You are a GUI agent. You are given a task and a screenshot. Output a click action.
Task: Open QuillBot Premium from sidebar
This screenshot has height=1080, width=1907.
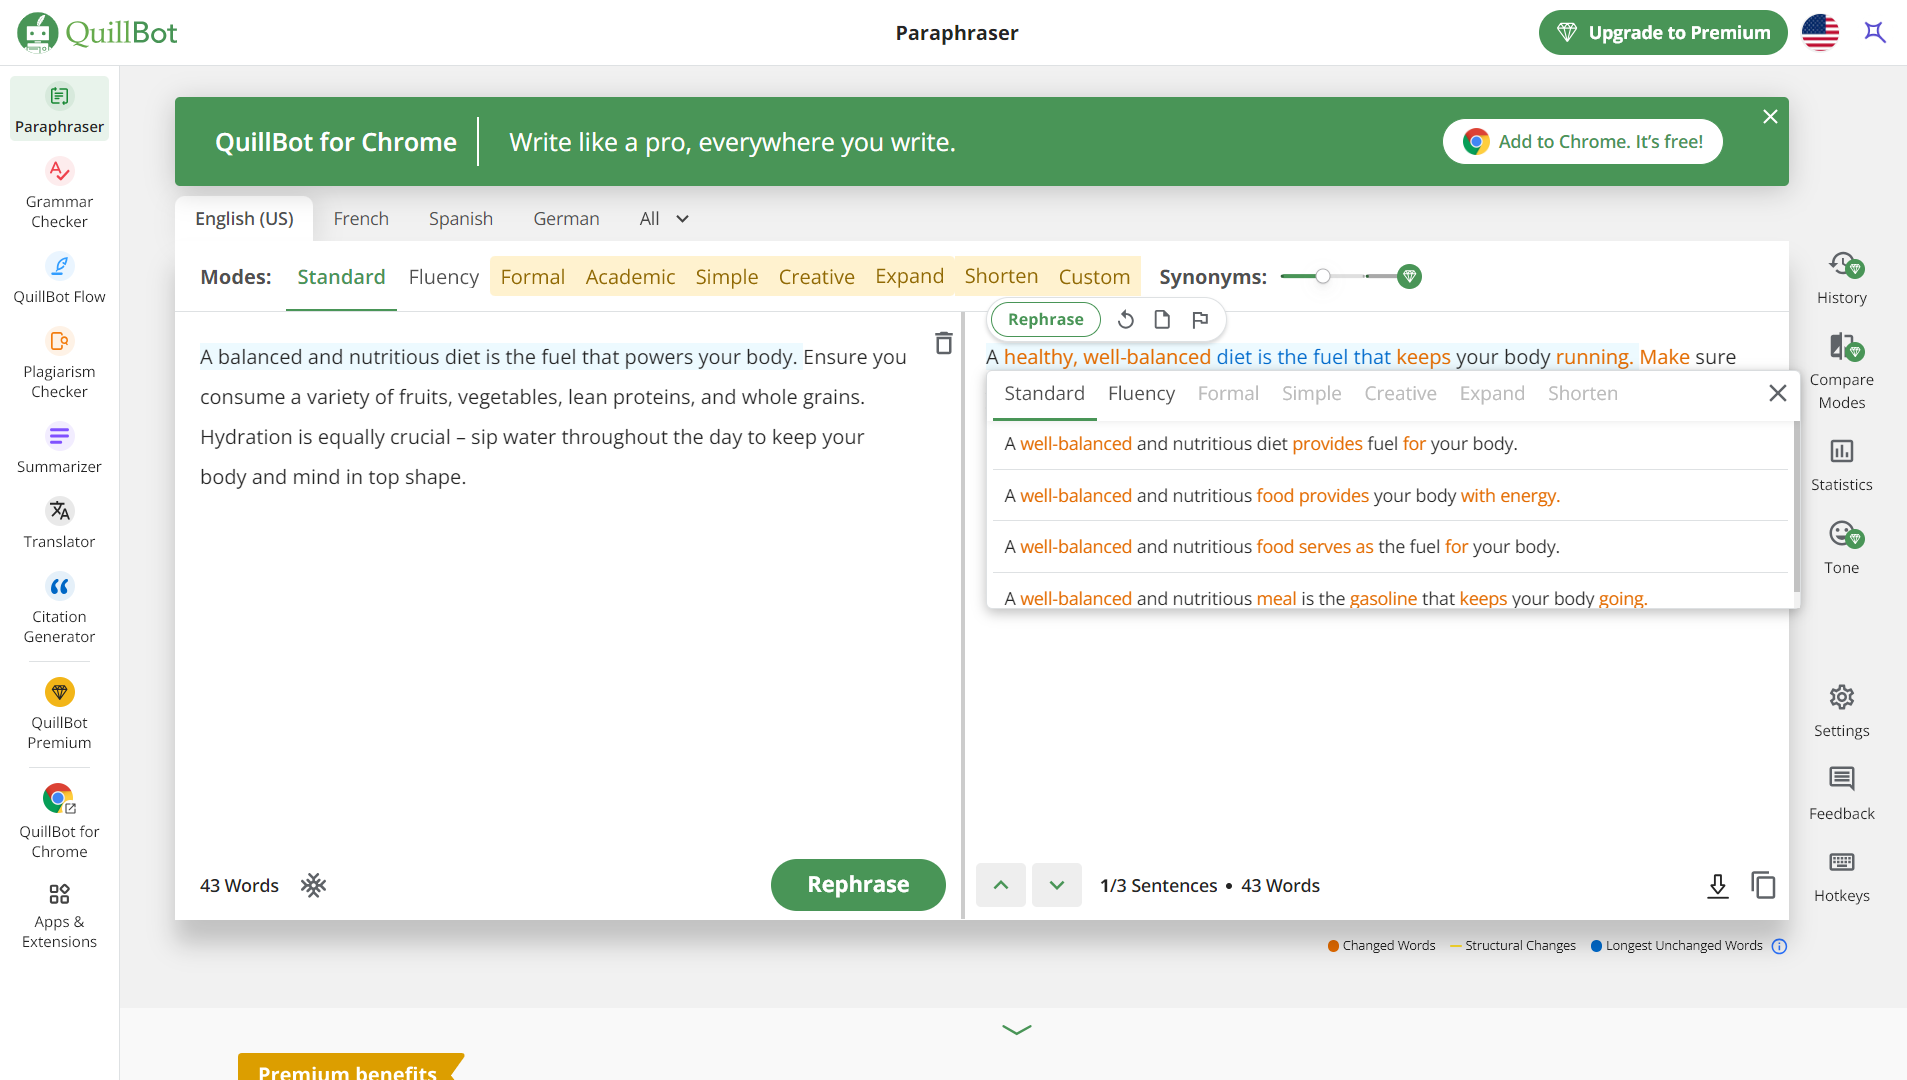click(59, 714)
